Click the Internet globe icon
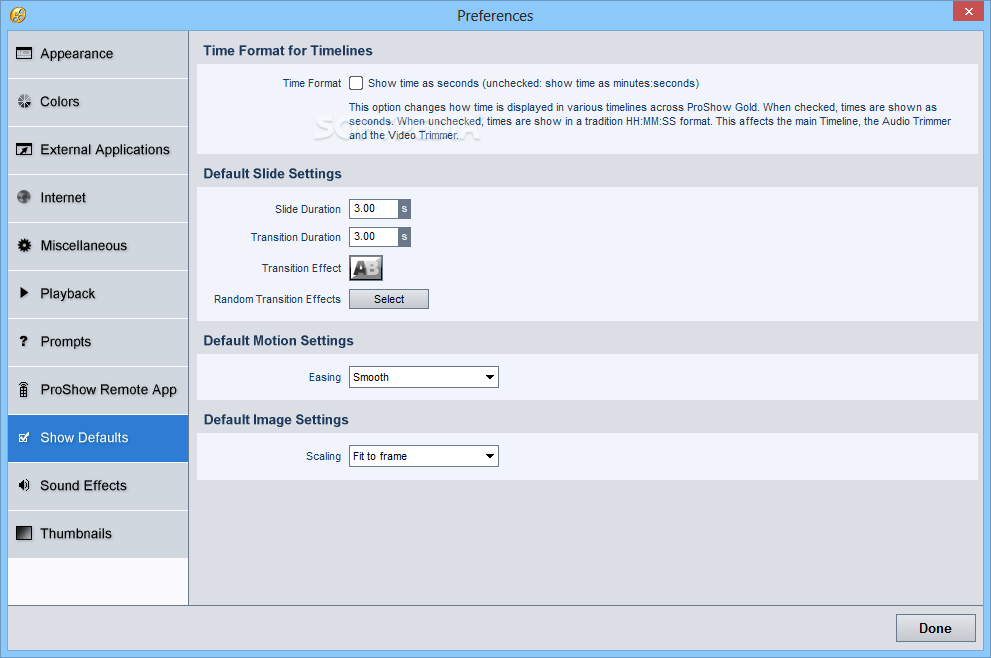Viewport: 991px width, 658px height. click(x=24, y=197)
